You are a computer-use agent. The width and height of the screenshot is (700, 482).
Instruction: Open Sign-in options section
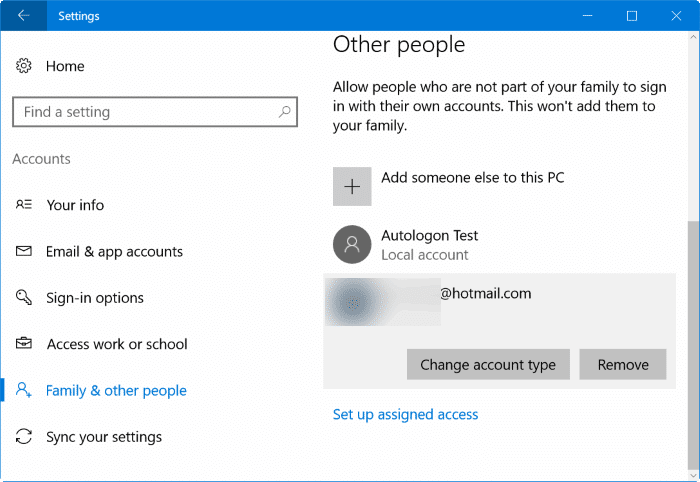click(95, 298)
